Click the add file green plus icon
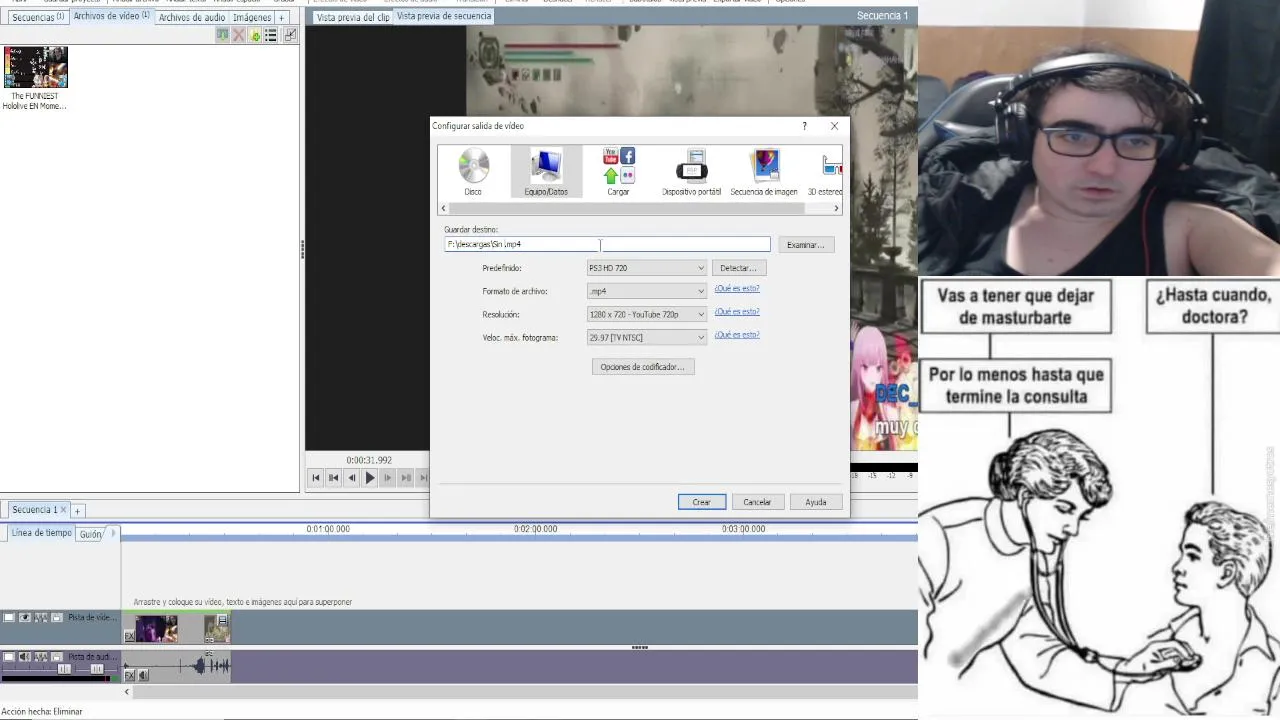Viewport: 1280px width, 720px height. click(x=255, y=35)
